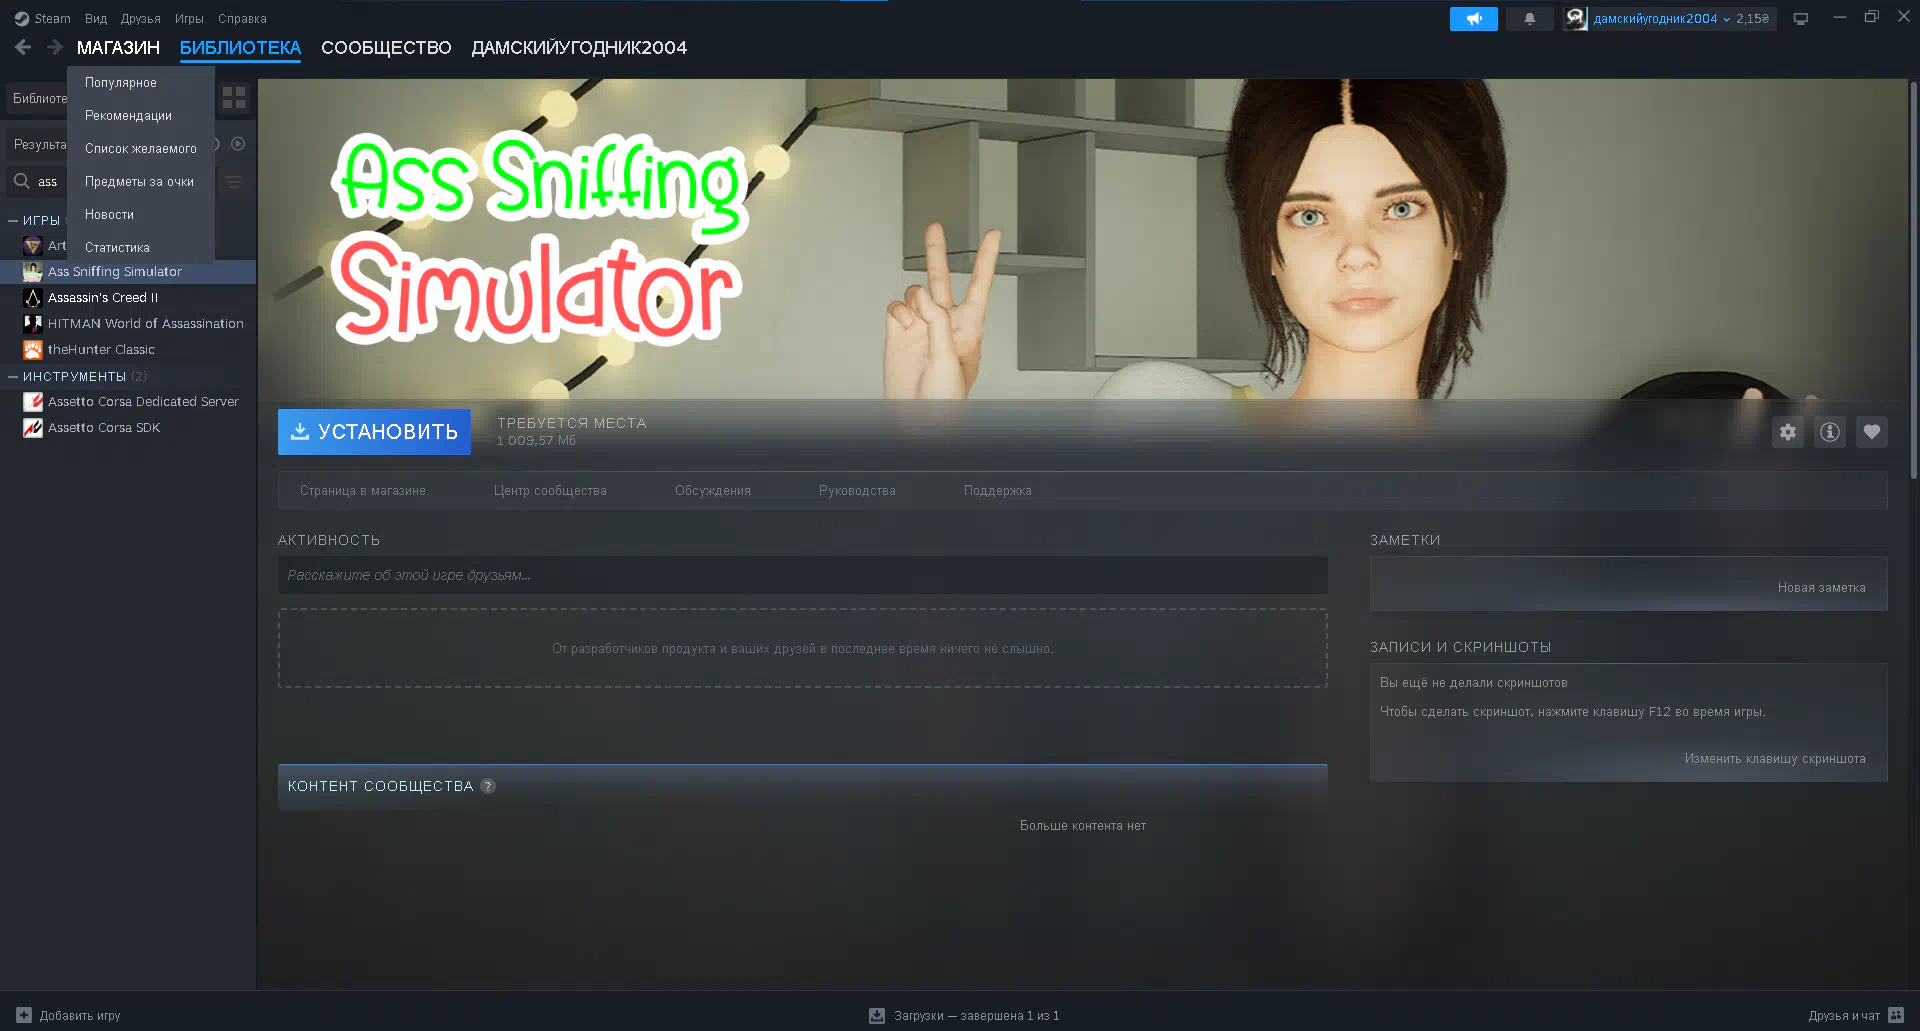The image size is (1920, 1031).
Task: Switch to Big Picture mode icon
Action: [x=1800, y=18]
